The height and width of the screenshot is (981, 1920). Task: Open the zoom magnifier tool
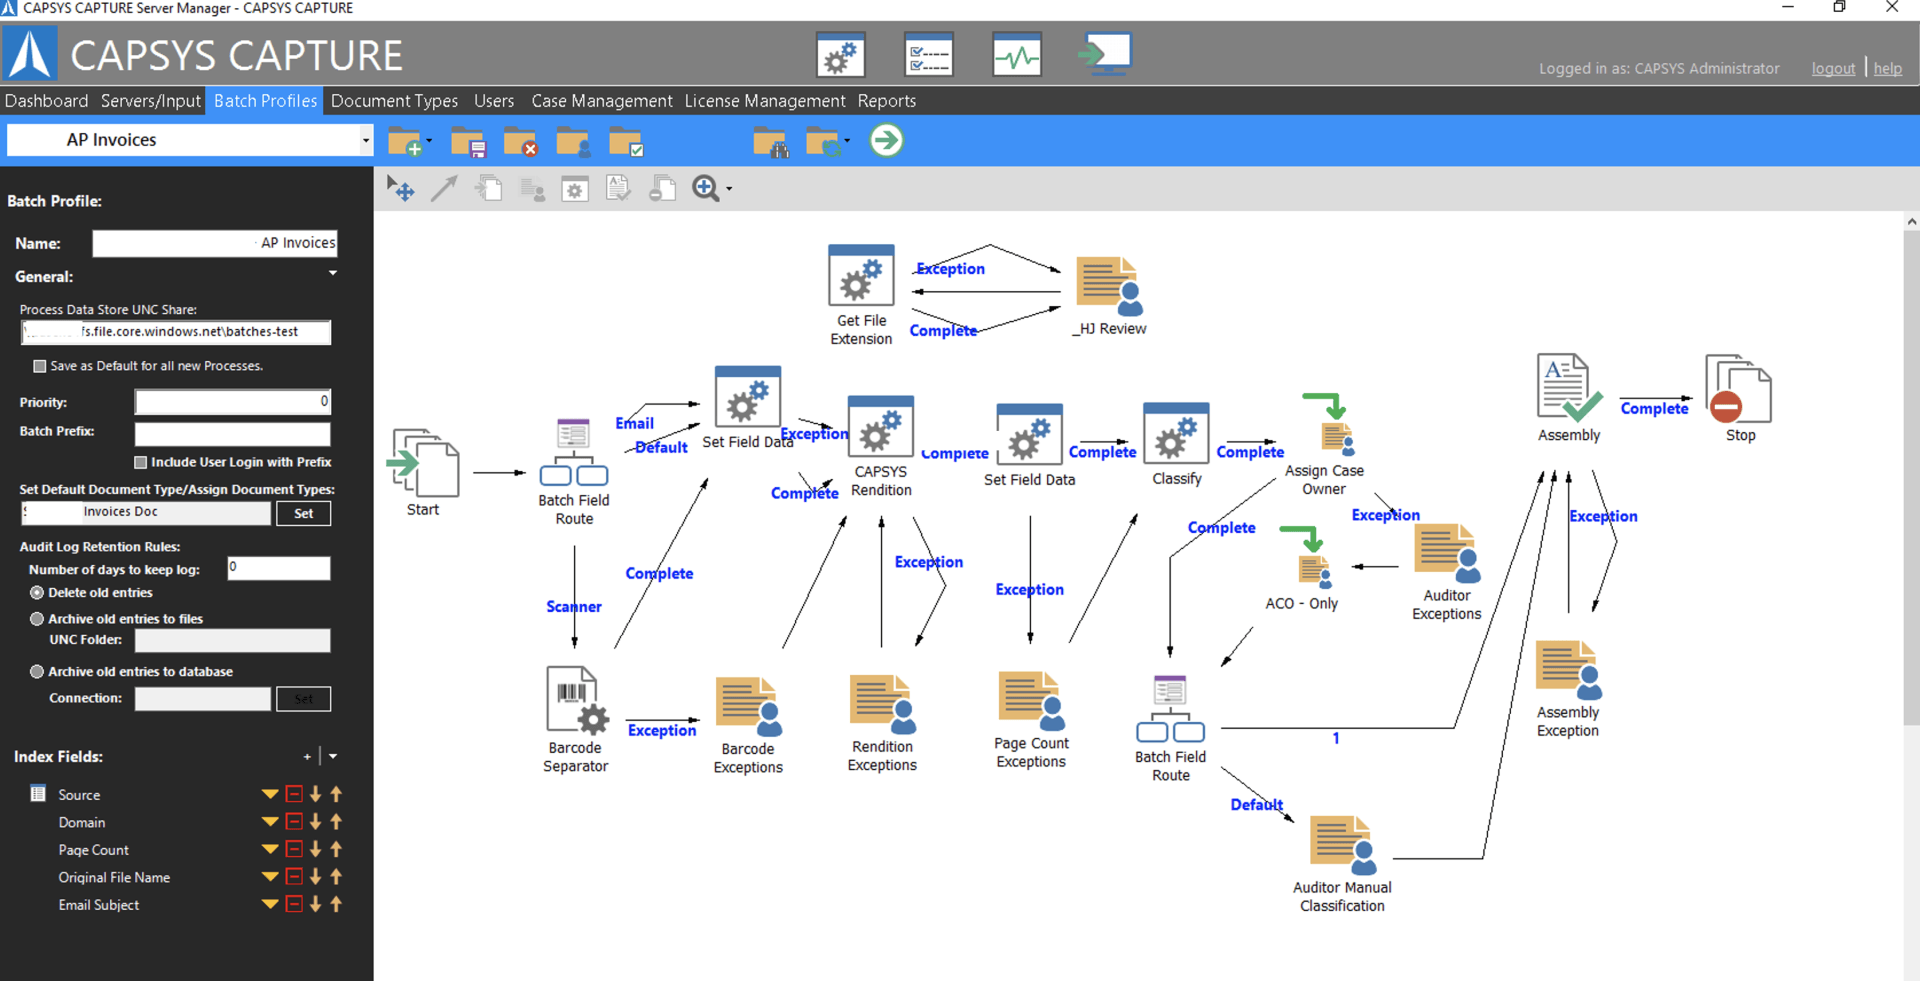[x=705, y=188]
